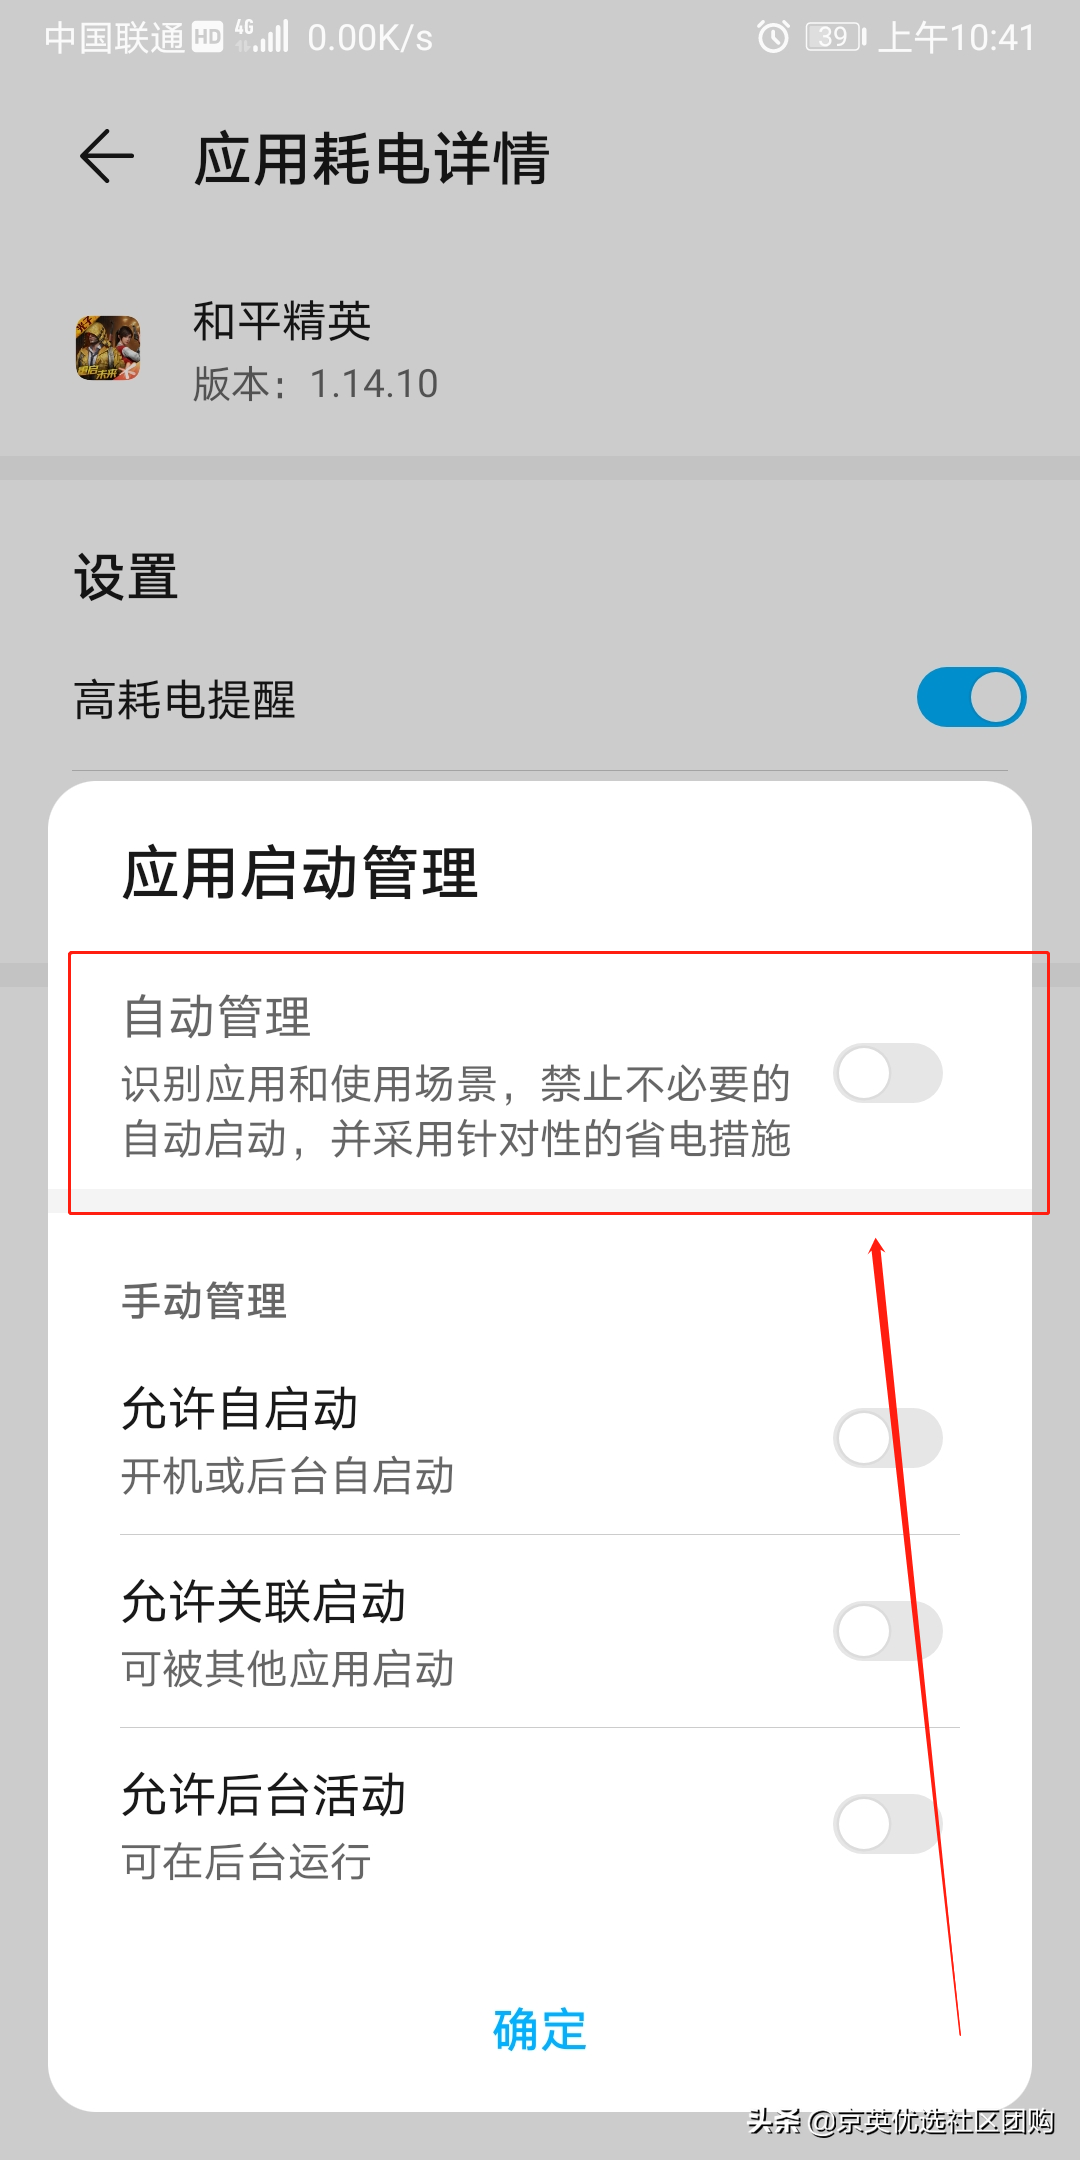This screenshot has width=1080, height=2160.
Task: Enable 允许关联启动 switch
Action: click(888, 1631)
